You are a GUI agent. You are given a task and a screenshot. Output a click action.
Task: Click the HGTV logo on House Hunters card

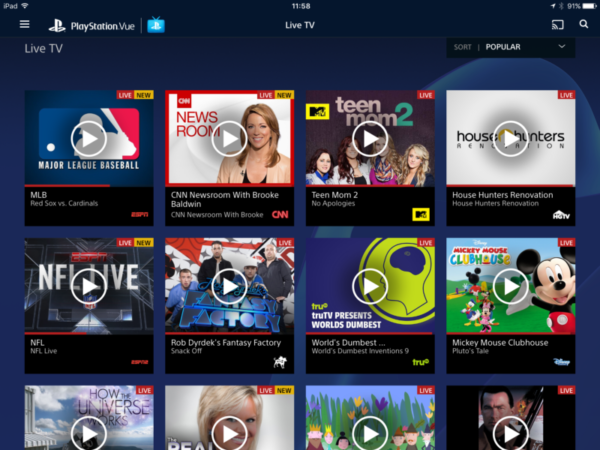click(561, 215)
